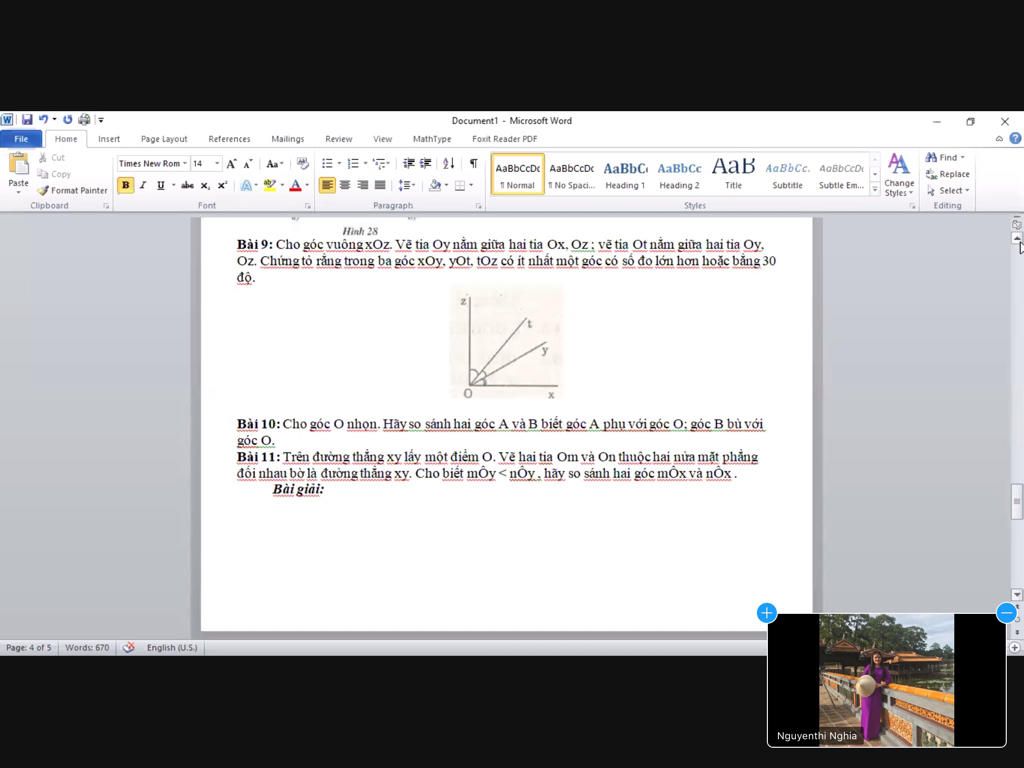The width and height of the screenshot is (1024, 768).
Task: Align text to the right
Action: click(362, 185)
